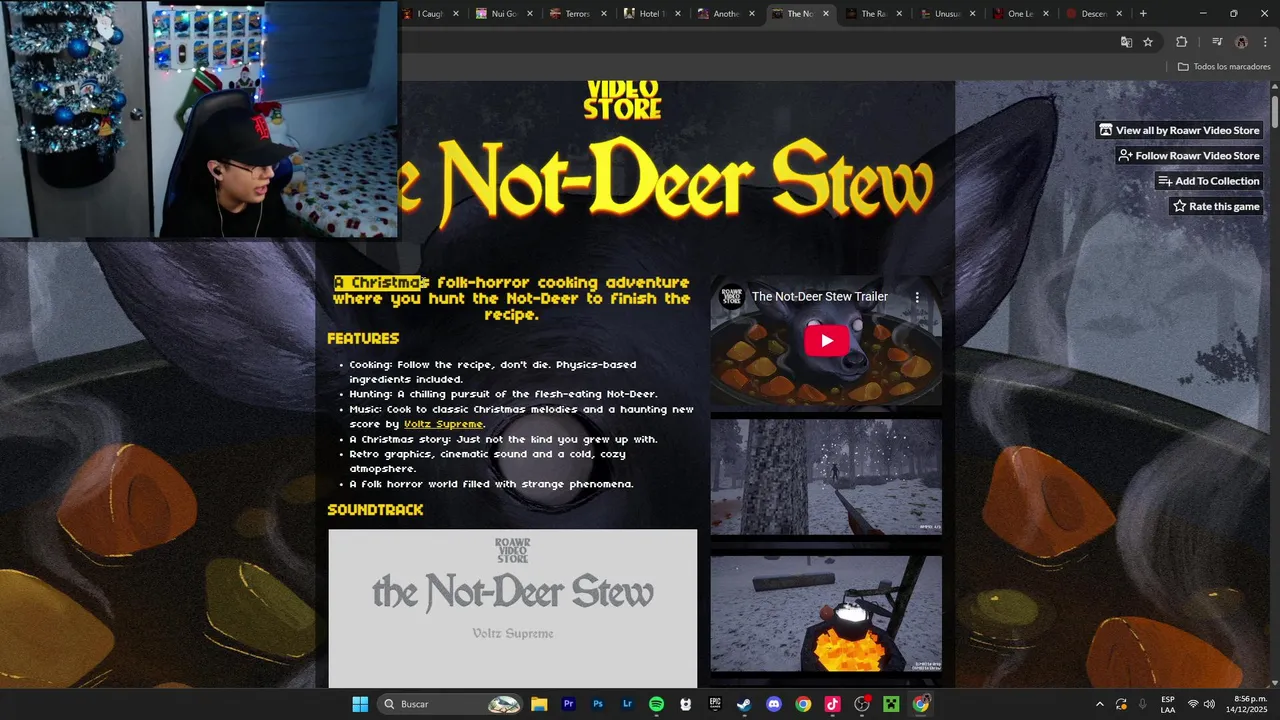Image resolution: width=1280 pixels, height=720 pixels.
Task: Switch to the 'The Ra' tab
Action: coord(872,14)
